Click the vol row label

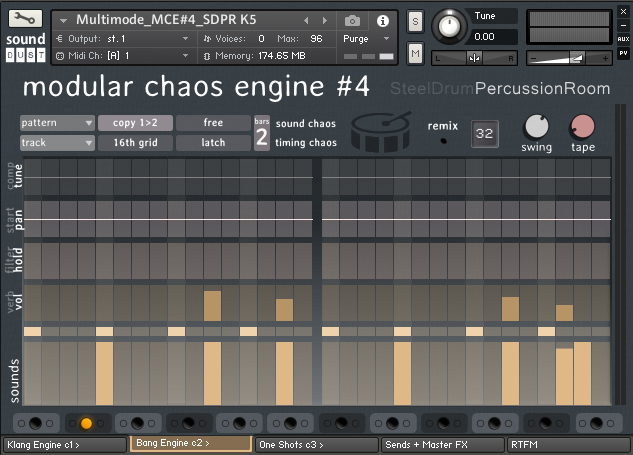19,302
